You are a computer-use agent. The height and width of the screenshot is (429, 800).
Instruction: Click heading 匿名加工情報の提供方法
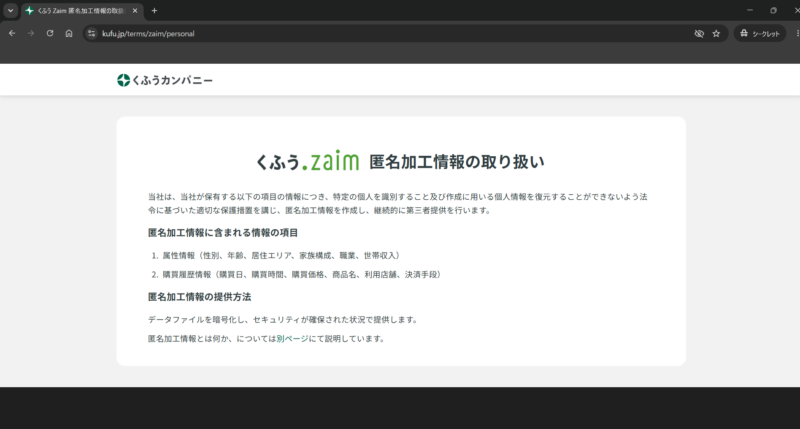pyautogui.click(x=199, y=297)
